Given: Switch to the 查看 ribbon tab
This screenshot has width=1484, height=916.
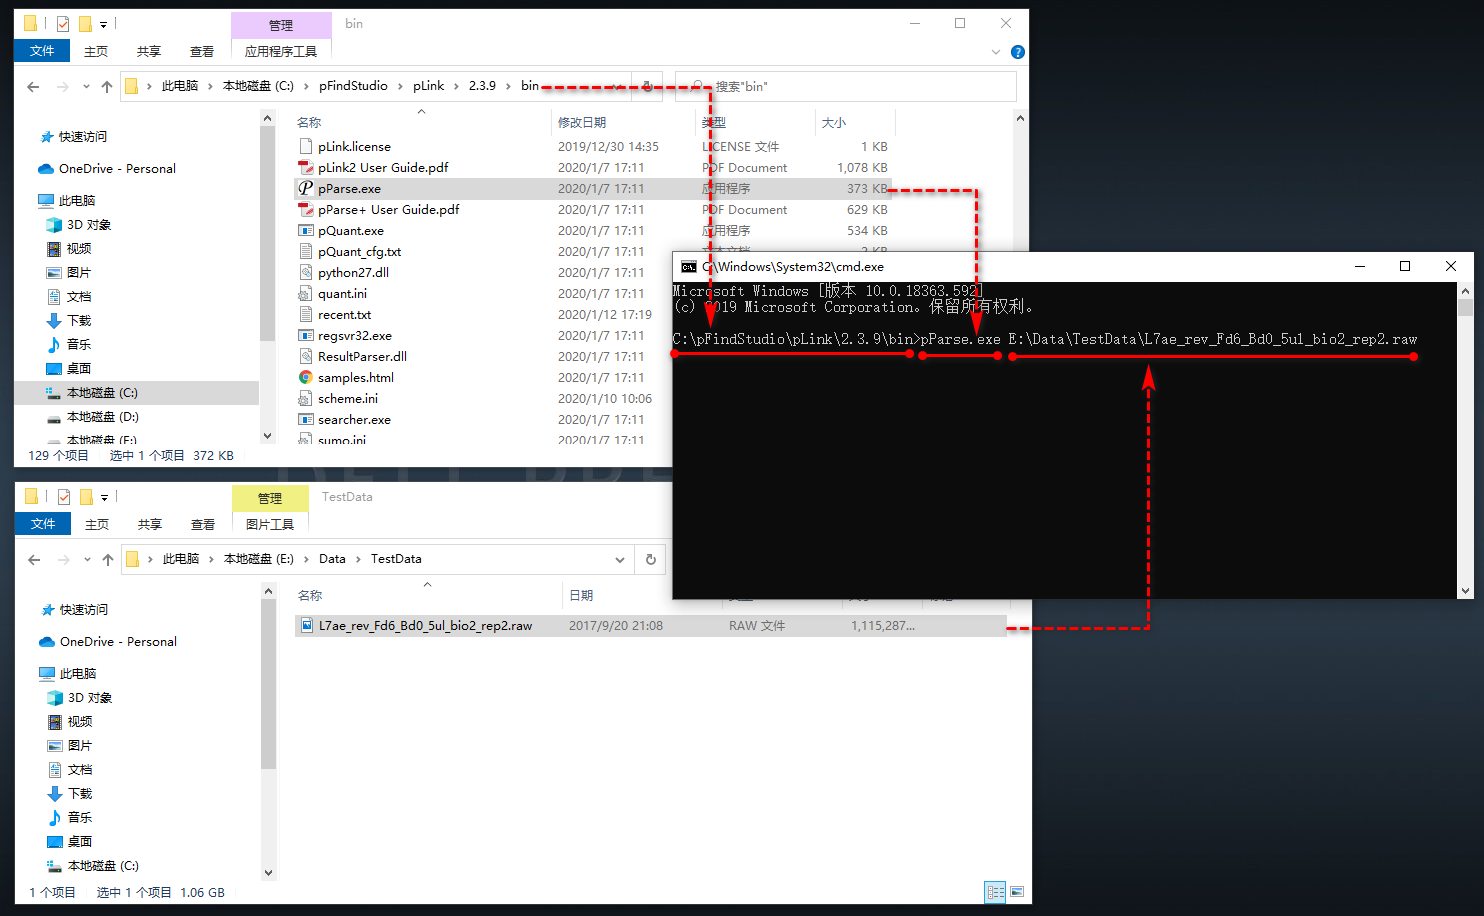Looking at the screenshot, I should pyautogui.click(x=202, y=51).
